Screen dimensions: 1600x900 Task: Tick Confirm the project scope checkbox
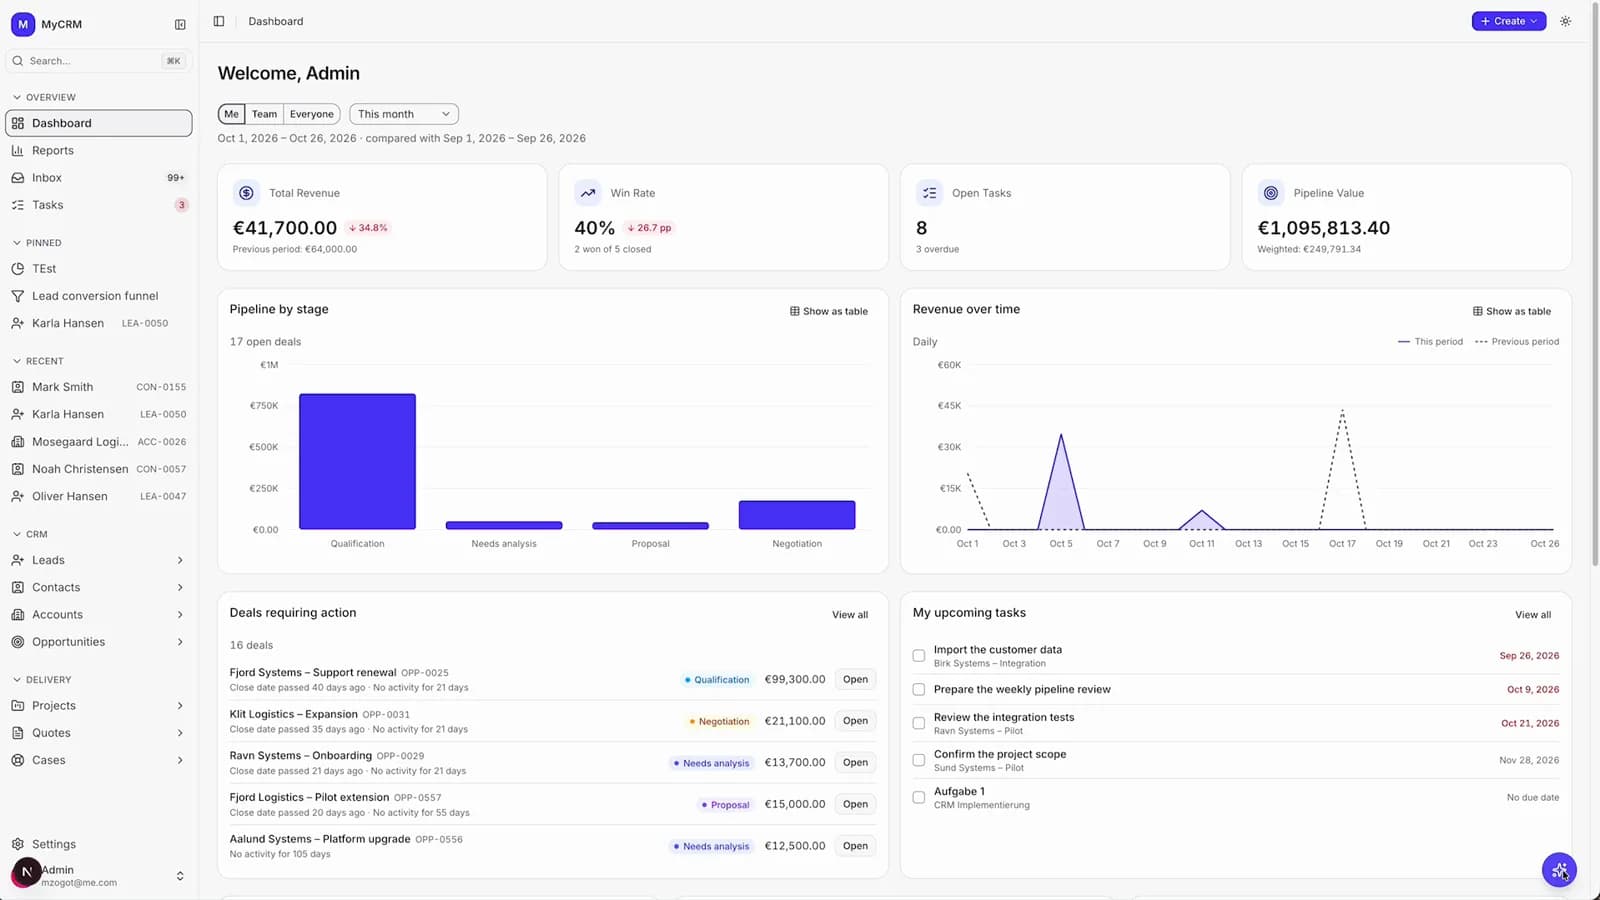[919, 760]
